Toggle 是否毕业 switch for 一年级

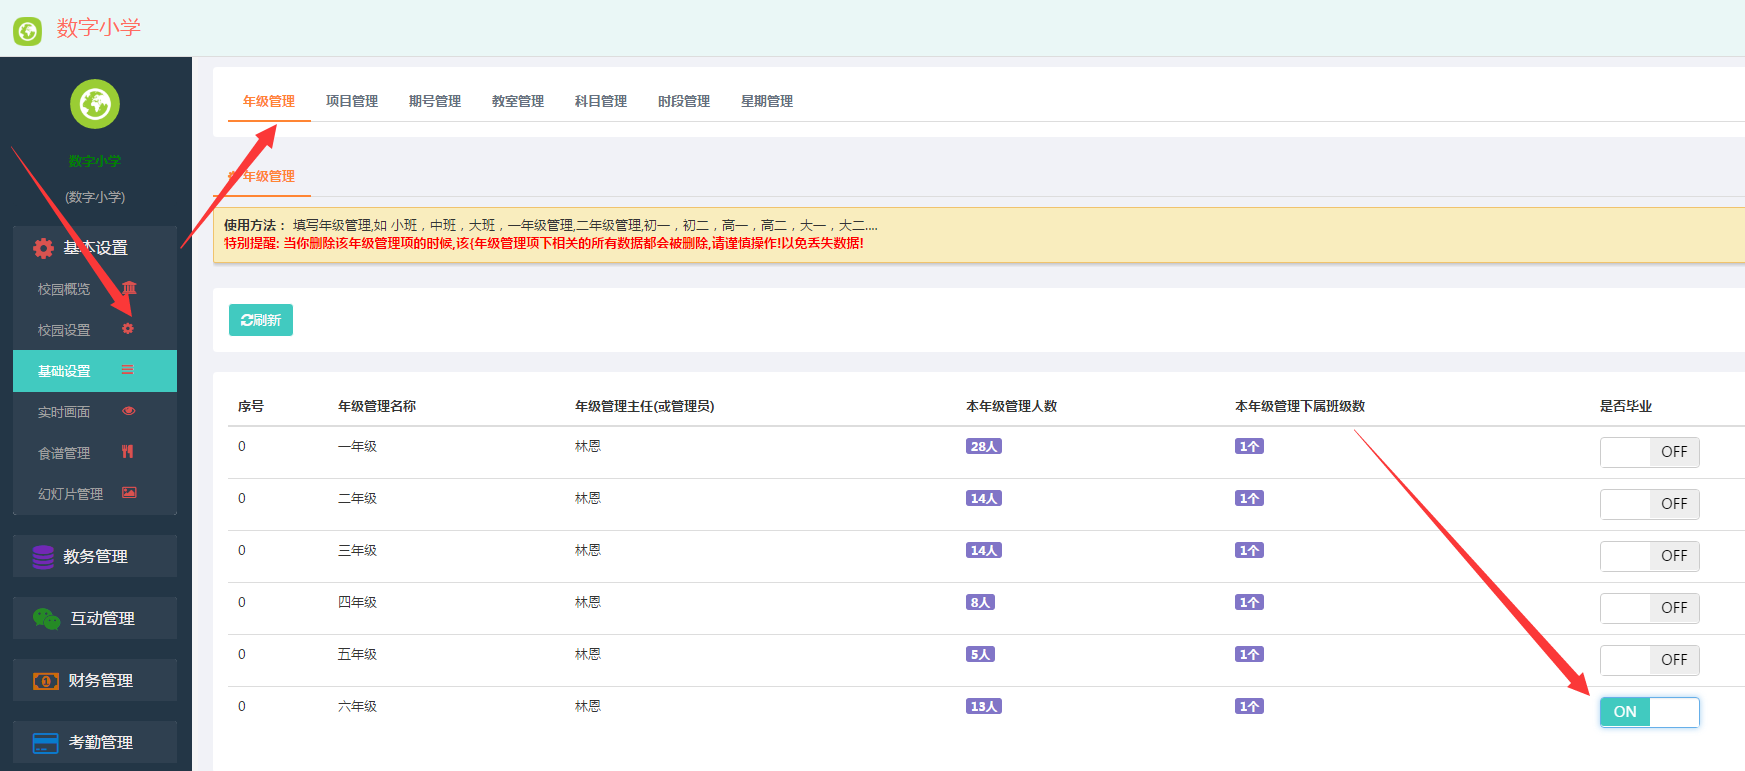pos(1650,452)
